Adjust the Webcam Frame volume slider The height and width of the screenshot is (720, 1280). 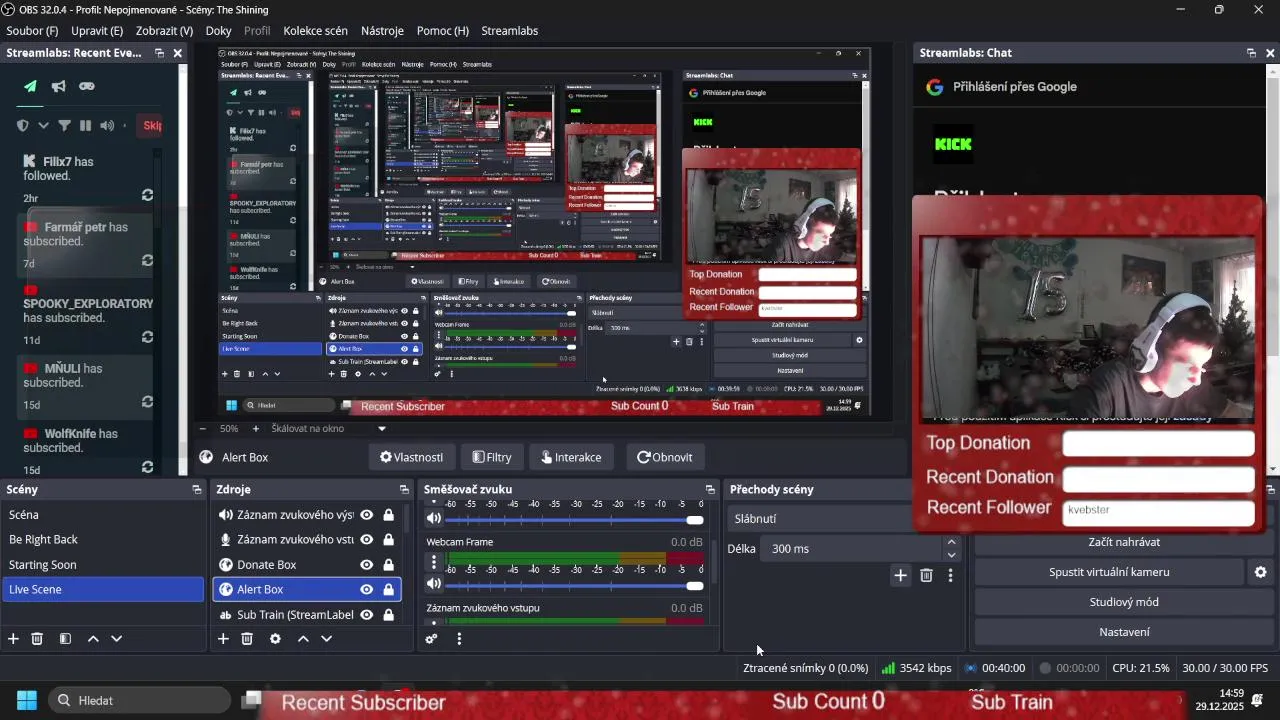pyautogui.click(x=574, y=585)
